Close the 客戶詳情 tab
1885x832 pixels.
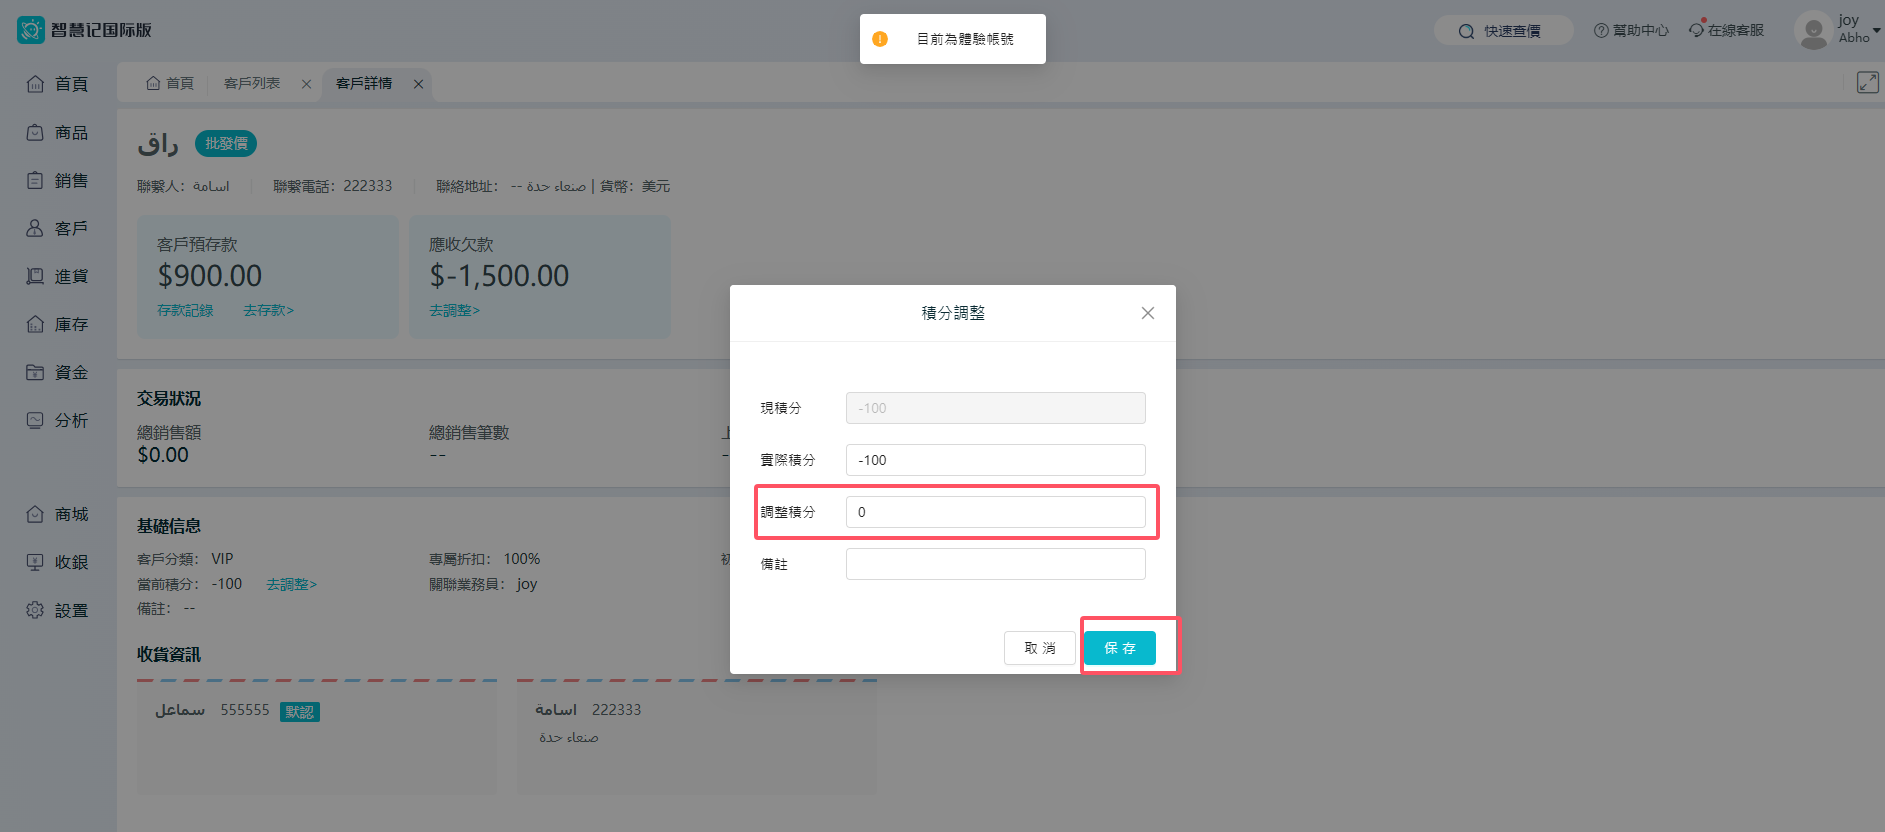[x=419, y=84]
